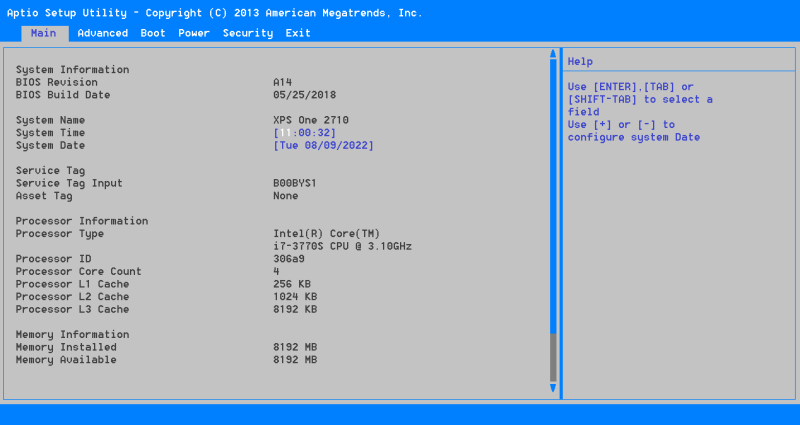The image size is (800, 425).
Task: Click the System Information heading
Action: point(72,70)
